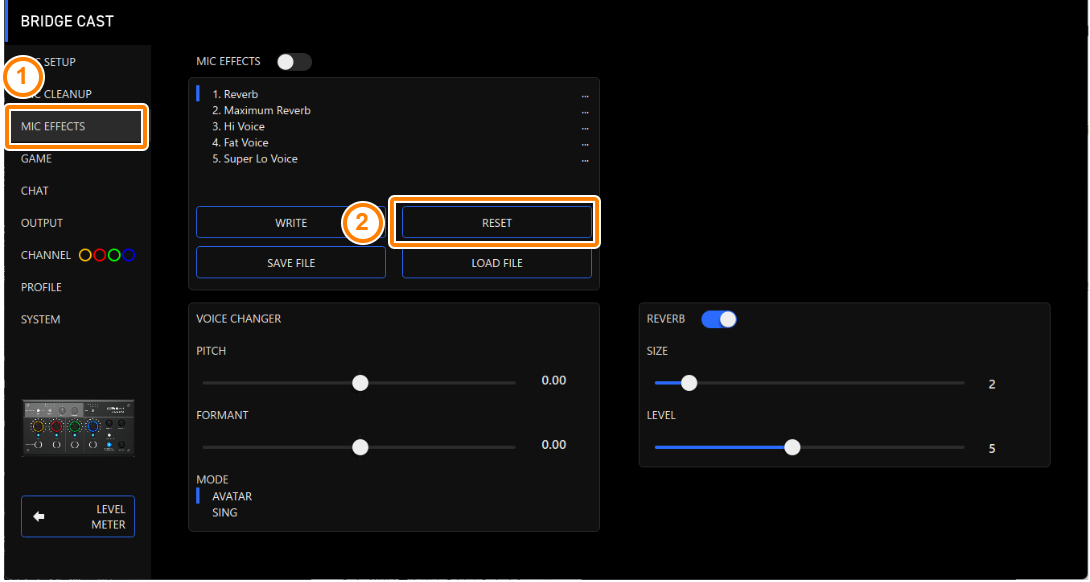The height and width of the screenshot is (582, 1090).
Task: Open the OUTPUT page
Action: [x=42, y=223]
